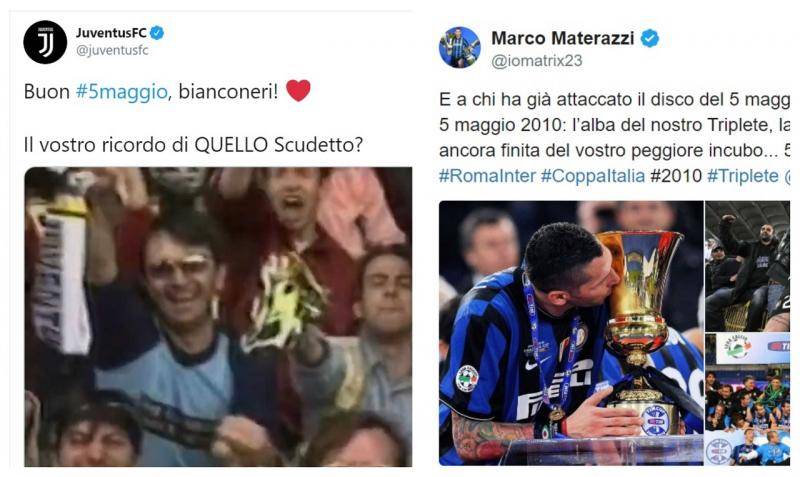Open the top-right photo of man in stands
This screenshot has width=800, height=477.
pos(747,266)
